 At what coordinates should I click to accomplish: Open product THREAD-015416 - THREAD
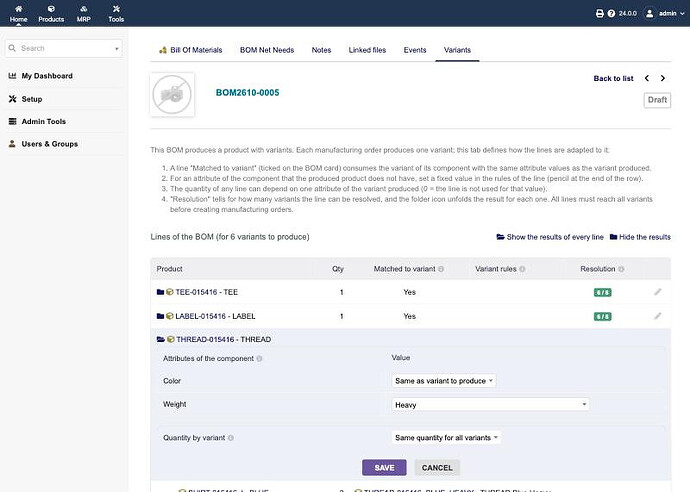point(224,339)
